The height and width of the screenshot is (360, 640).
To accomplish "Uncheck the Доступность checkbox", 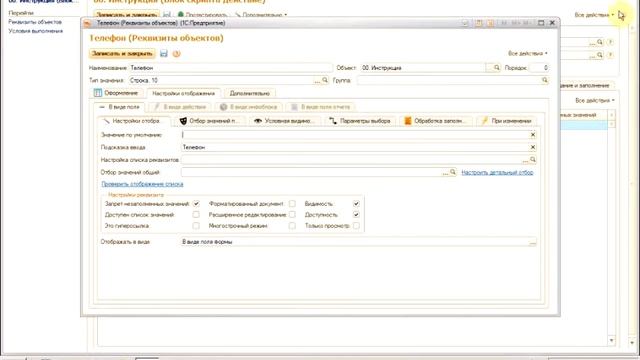I will (x=356, y=214).
